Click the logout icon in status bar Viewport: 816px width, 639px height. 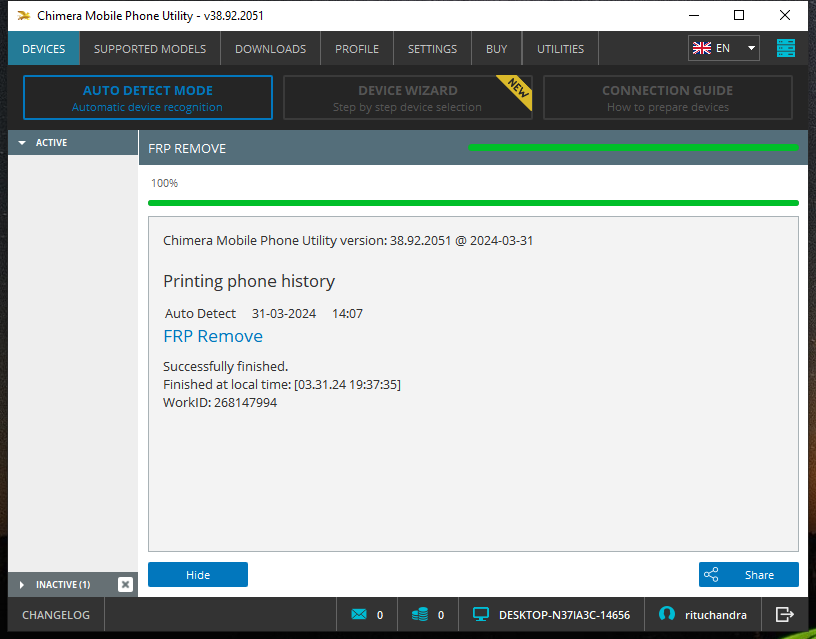pyautogui.click(x=784, y=615)
